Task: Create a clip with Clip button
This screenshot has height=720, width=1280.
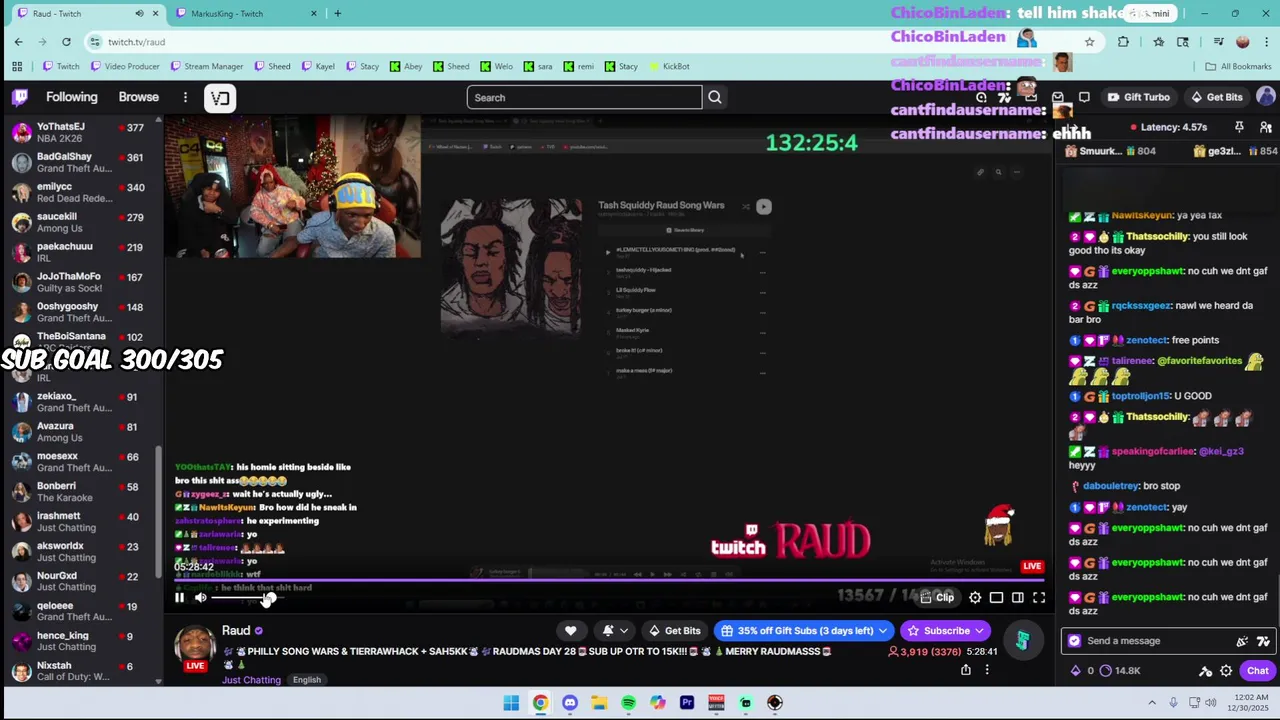Action: (x=937, y=597)
